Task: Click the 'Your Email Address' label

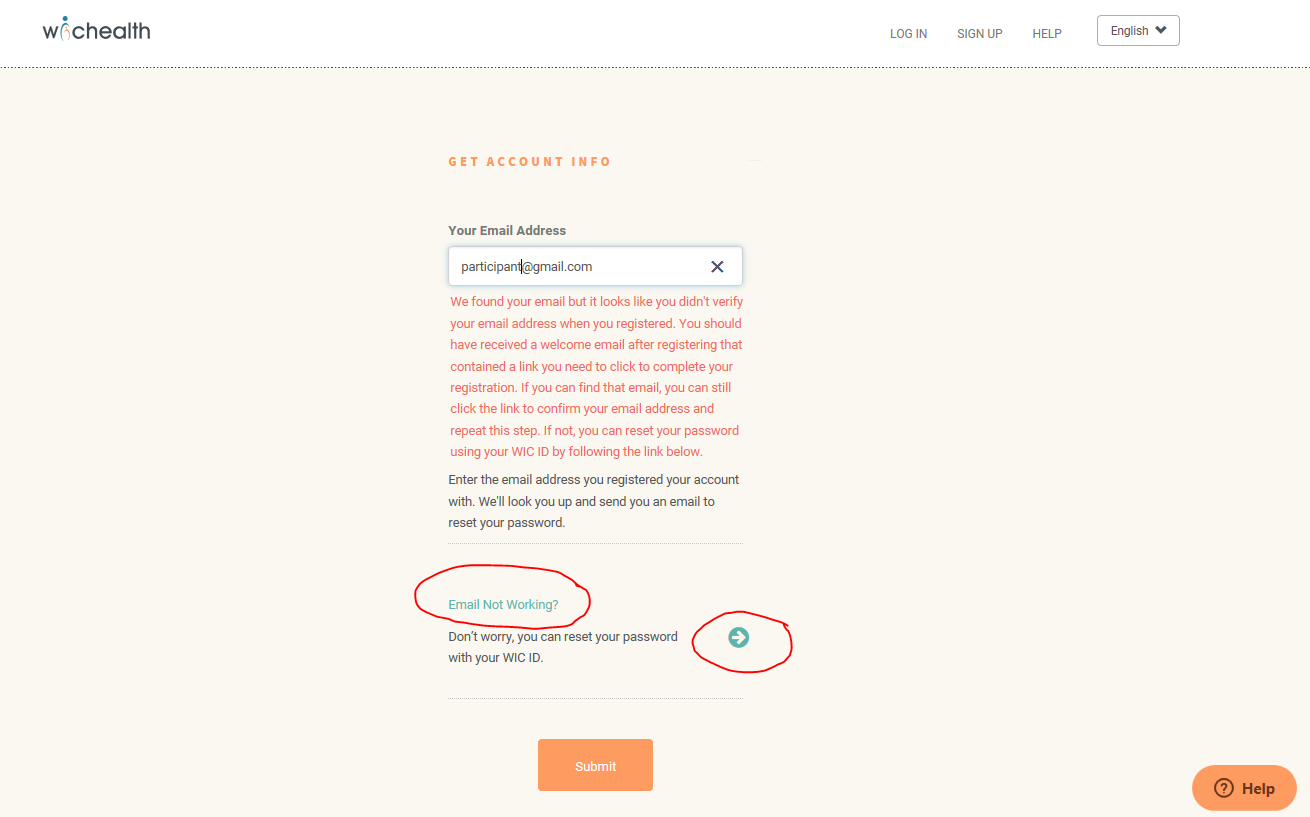Action: pyautogui.click(x=507, y=230)
